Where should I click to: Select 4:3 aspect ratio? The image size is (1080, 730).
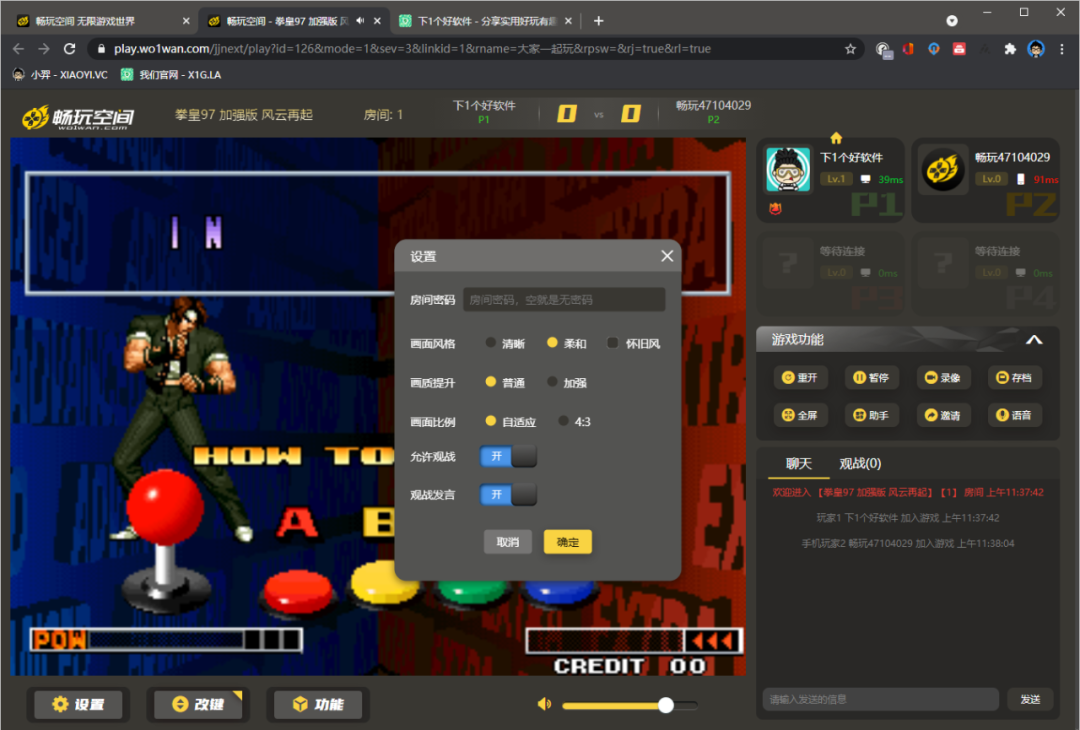tap(575, 421)
